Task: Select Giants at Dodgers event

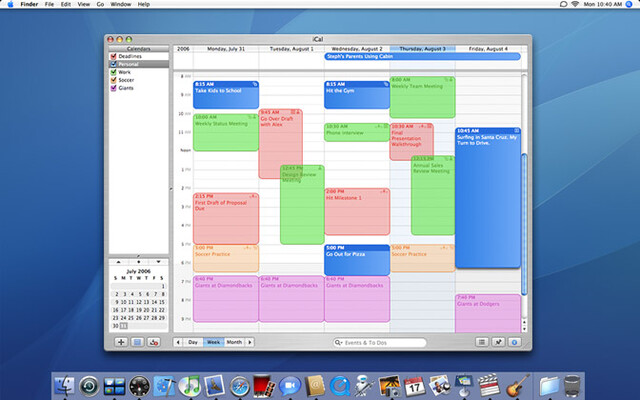Action: pyautogui.click(x=488, y=313)
